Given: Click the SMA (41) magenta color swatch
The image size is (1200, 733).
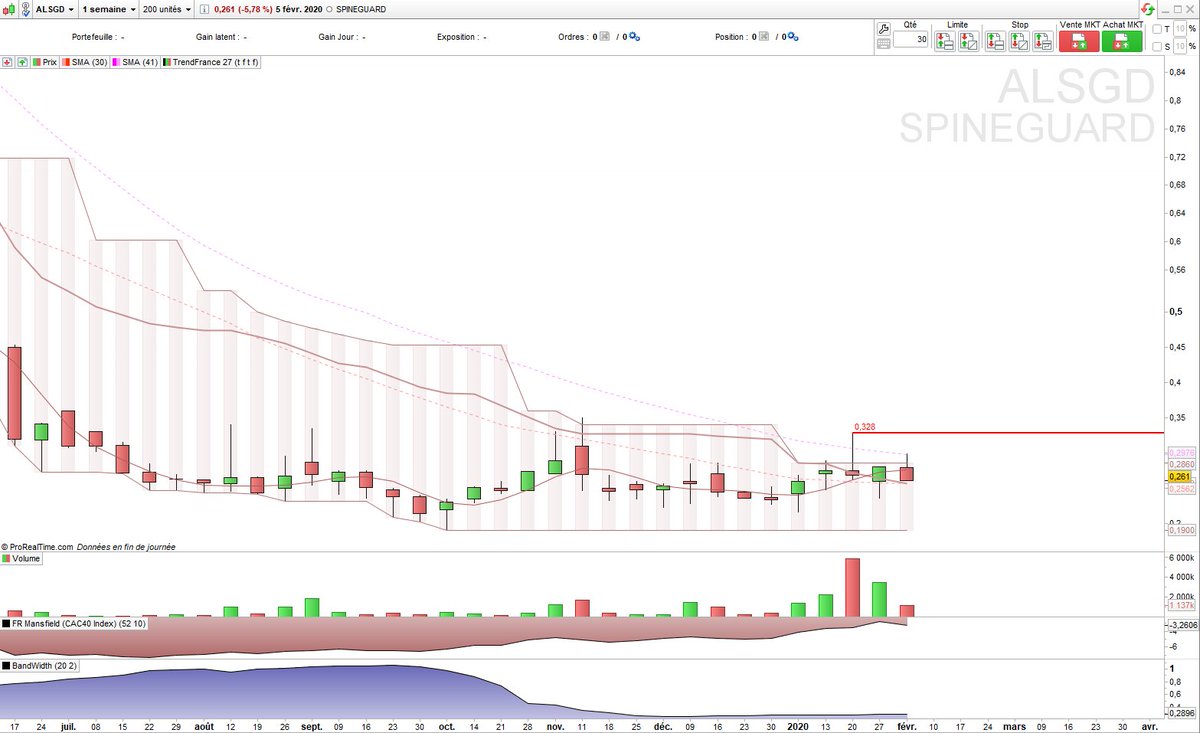Looking at the screenshot, I should pos(116,62).
